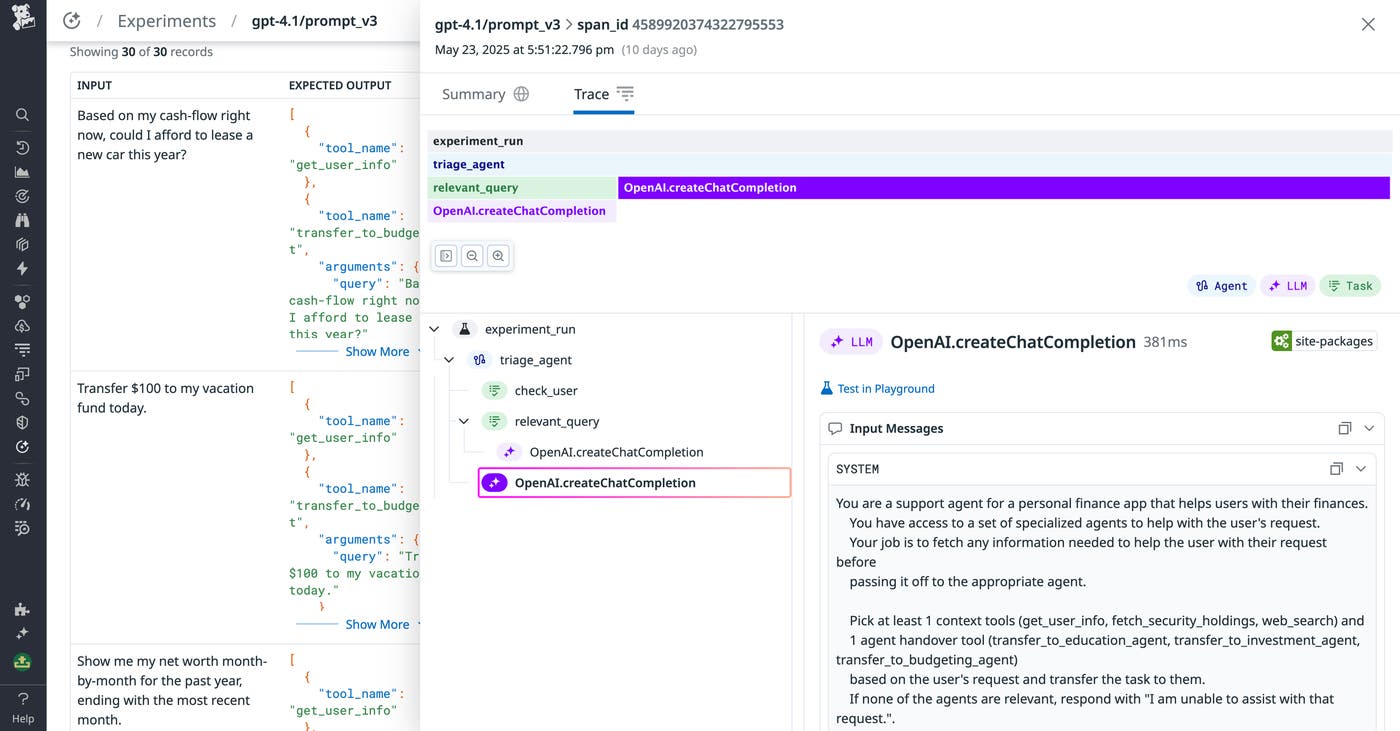Collapse the triage_agent tree node
This screenshot has width=1400, height=731.
(x=449, y=360)
